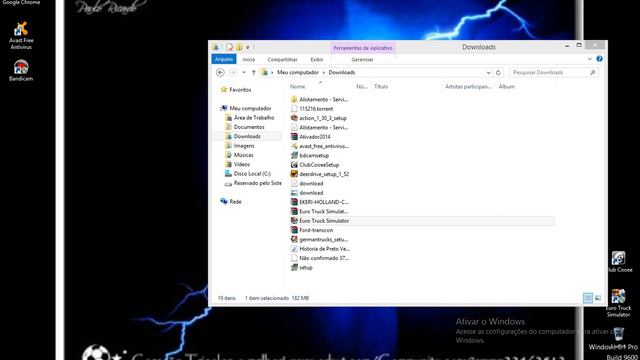Open Imagens in the navigation pane
The height and width of the screenshot is (360, 640).
[244, 146]
